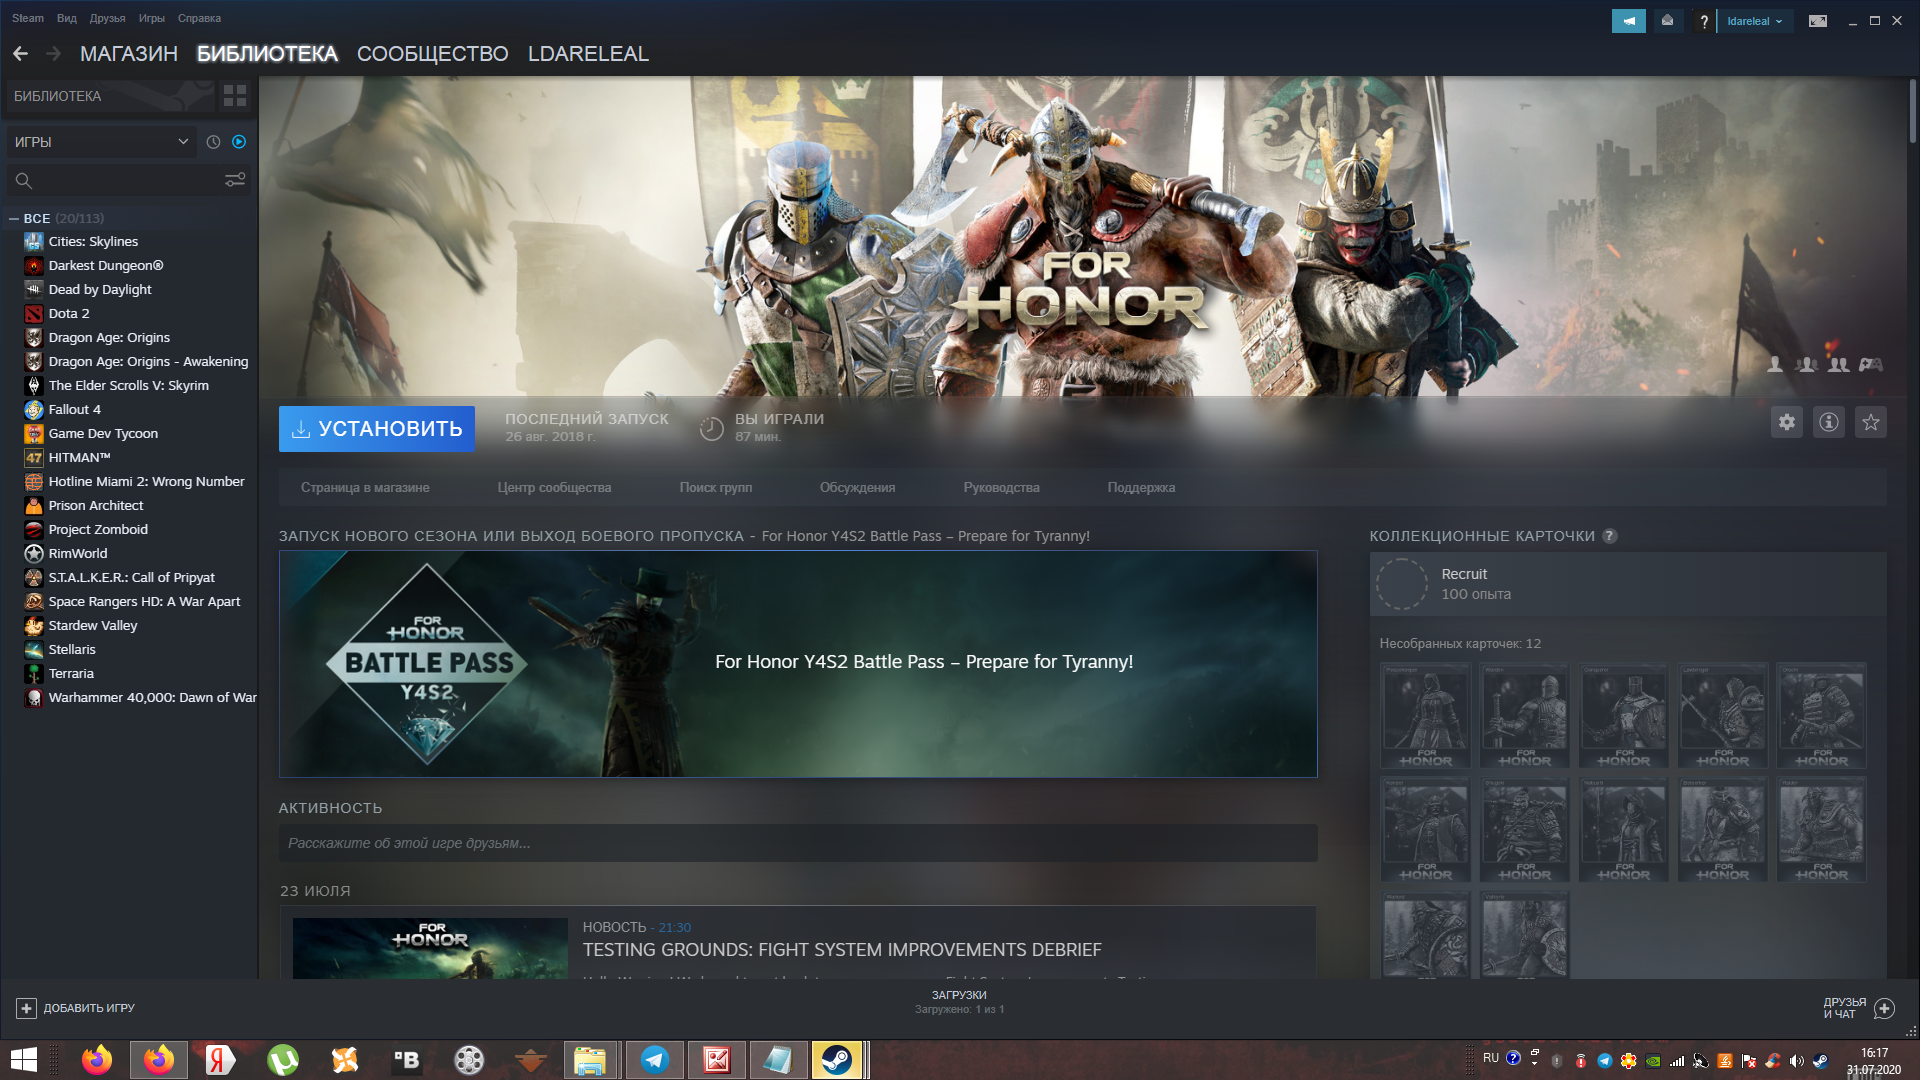Open the Справка menu
Screen dimensions: 1920x1080
click(199, 18)
